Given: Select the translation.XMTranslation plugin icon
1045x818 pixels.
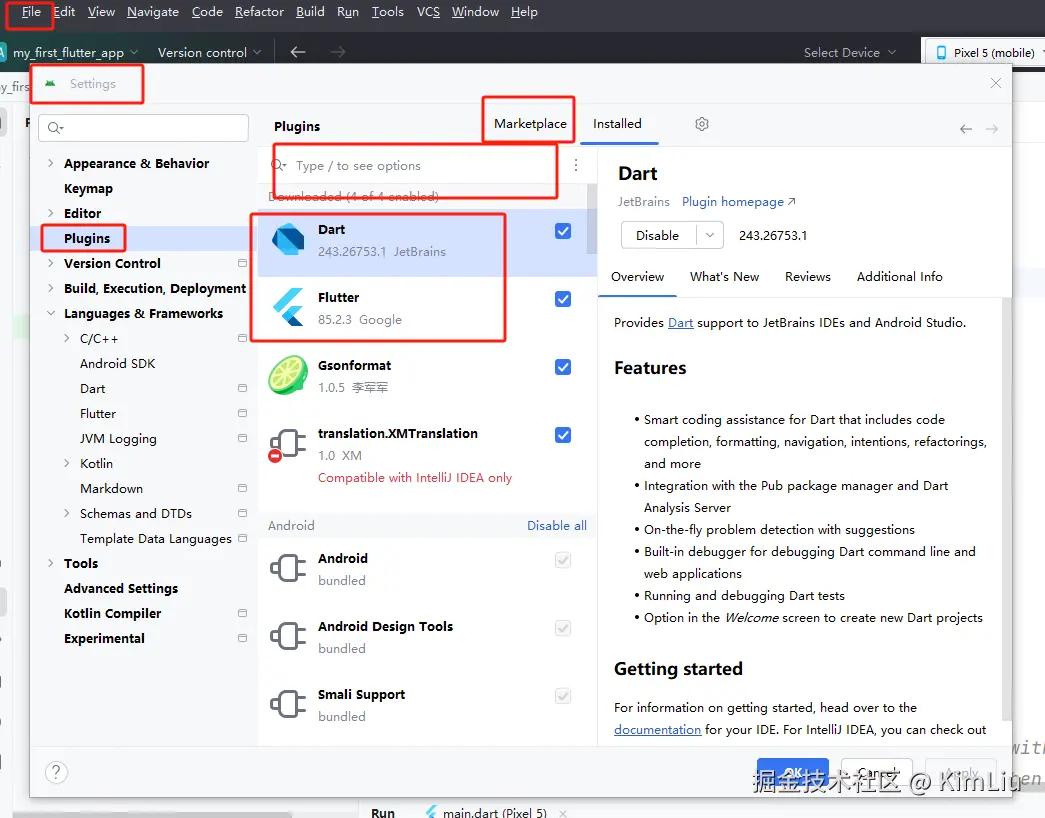Looking at the screenshot, I should pyautogui.click(x=287, y=444).
